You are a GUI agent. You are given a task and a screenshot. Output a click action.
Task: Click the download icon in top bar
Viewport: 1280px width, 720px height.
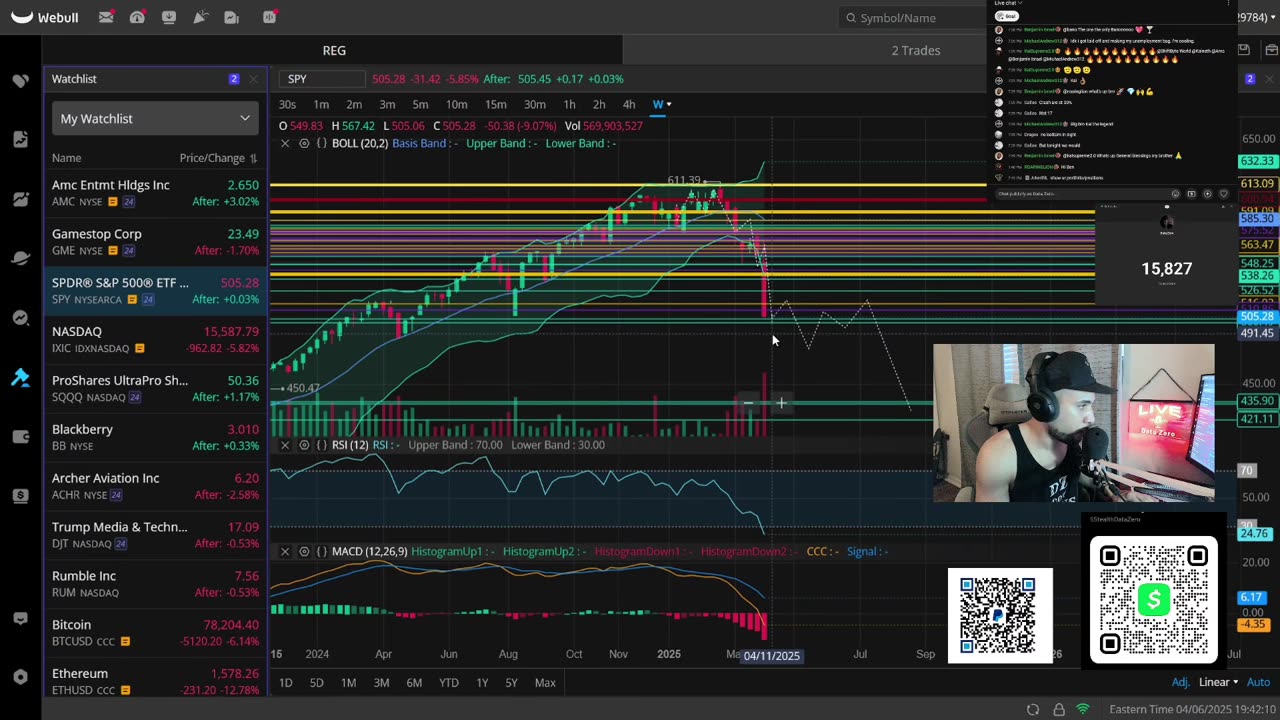point(169,17)
